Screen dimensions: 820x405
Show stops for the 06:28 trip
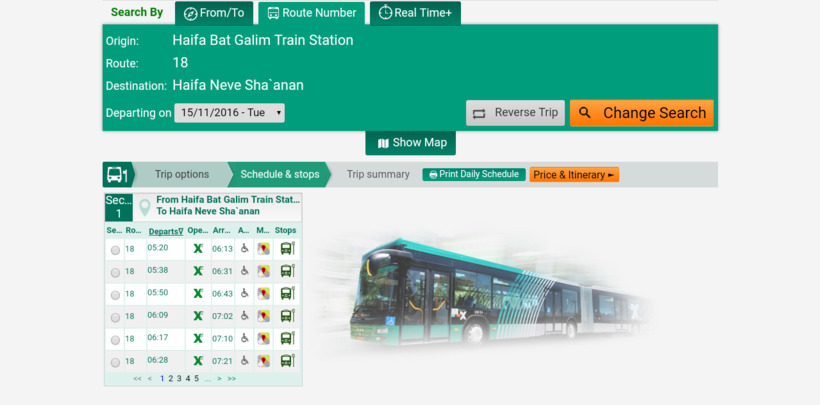(x=288, y=361)
